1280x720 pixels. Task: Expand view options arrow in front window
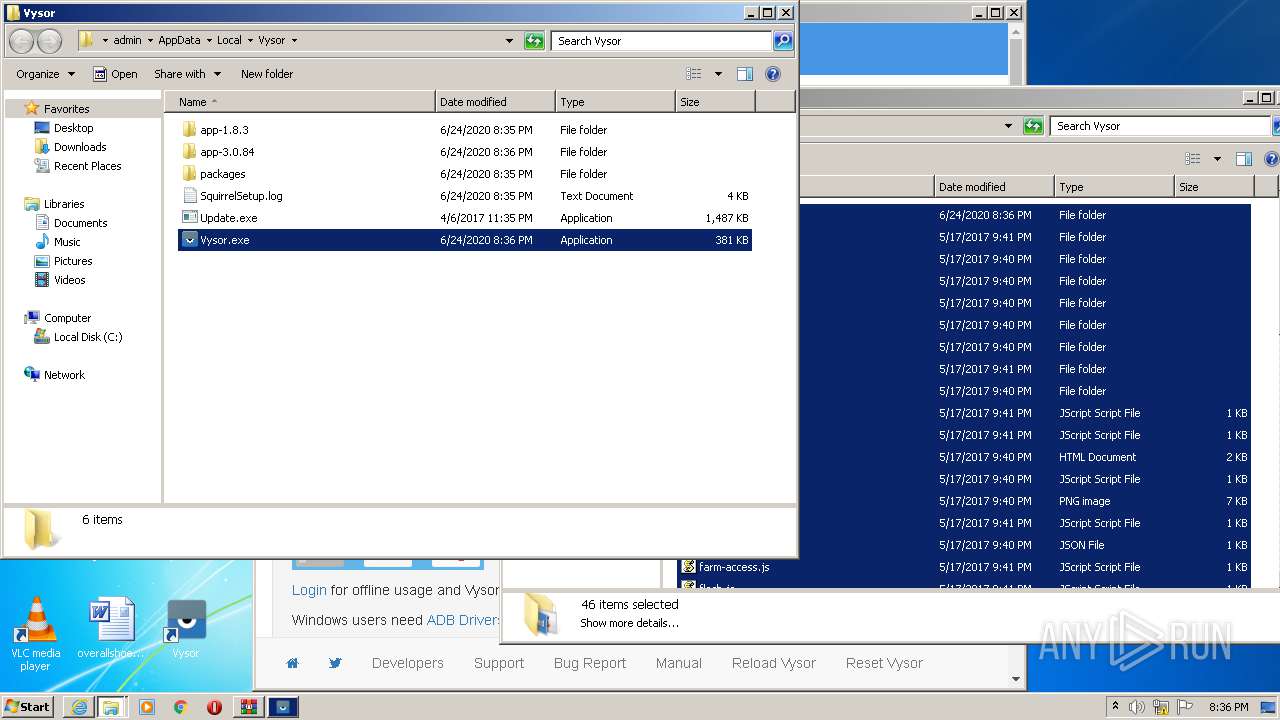pos(718,74)
